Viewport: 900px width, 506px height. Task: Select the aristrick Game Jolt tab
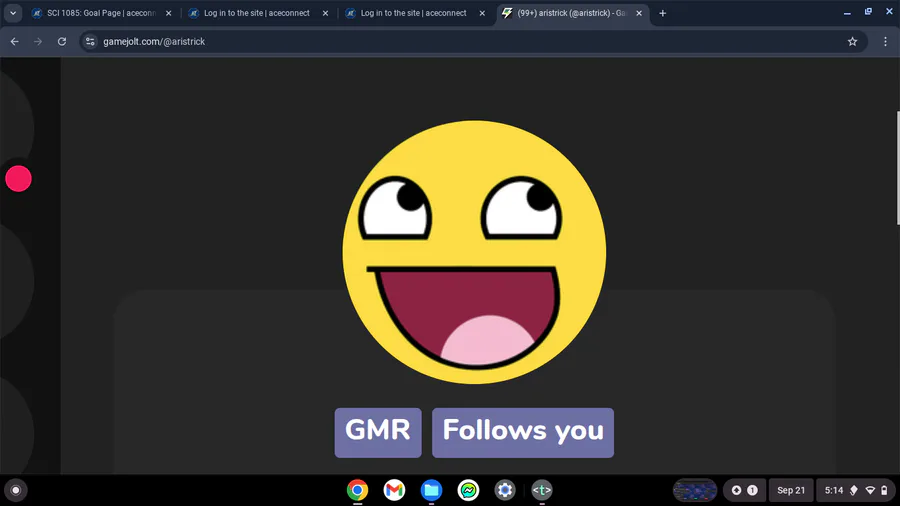[x=572, y=13]
